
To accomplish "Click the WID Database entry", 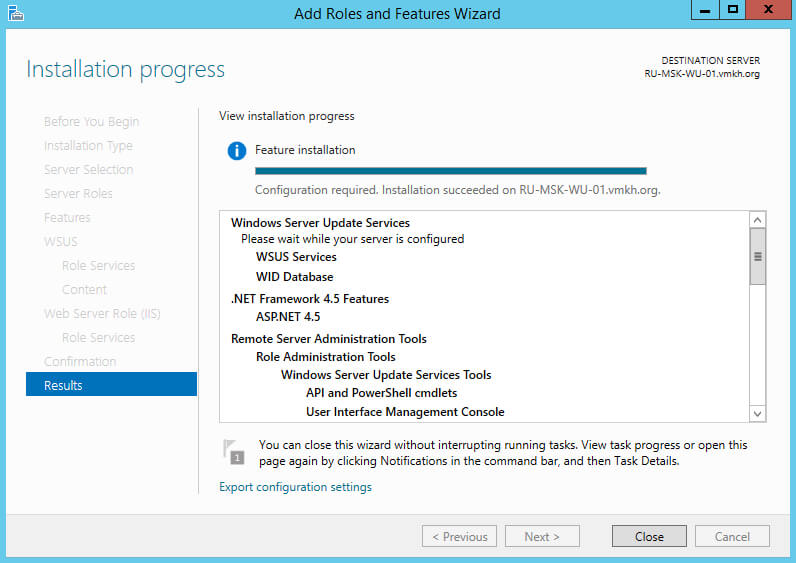I will coord(294,277).
